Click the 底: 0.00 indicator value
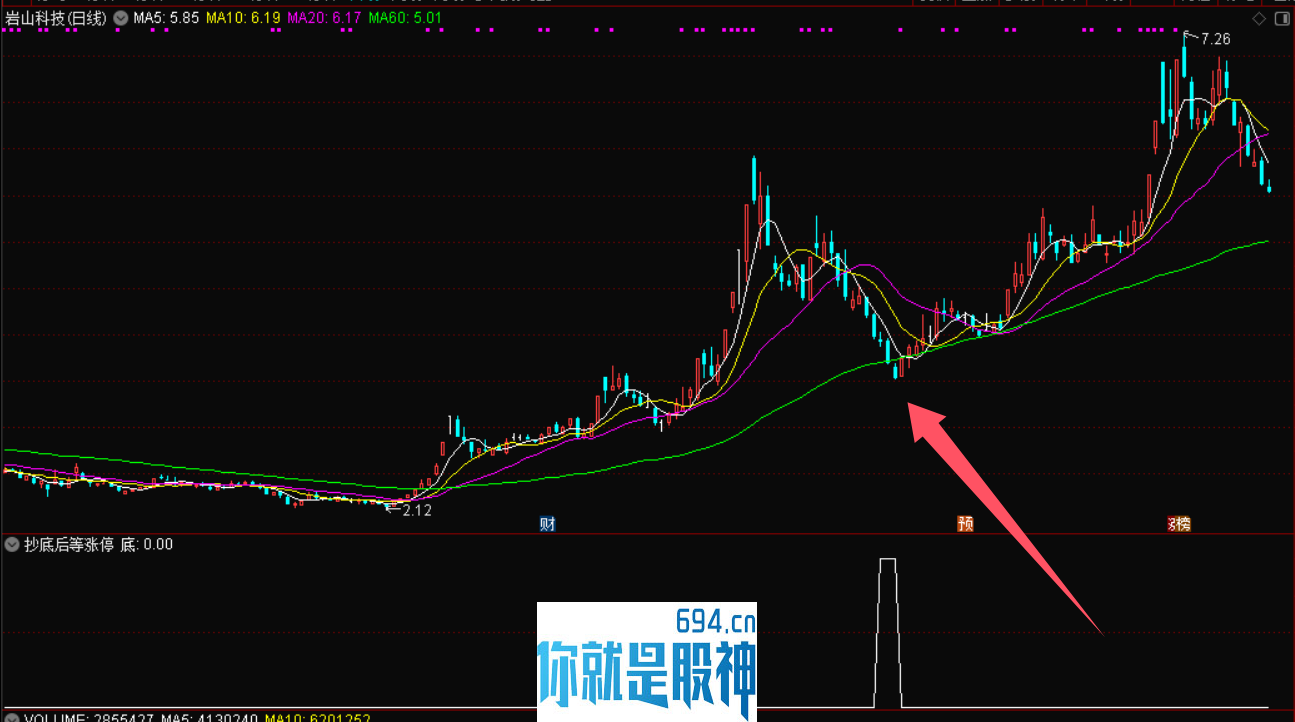The image size is (1295, 722). pos(147,545)
